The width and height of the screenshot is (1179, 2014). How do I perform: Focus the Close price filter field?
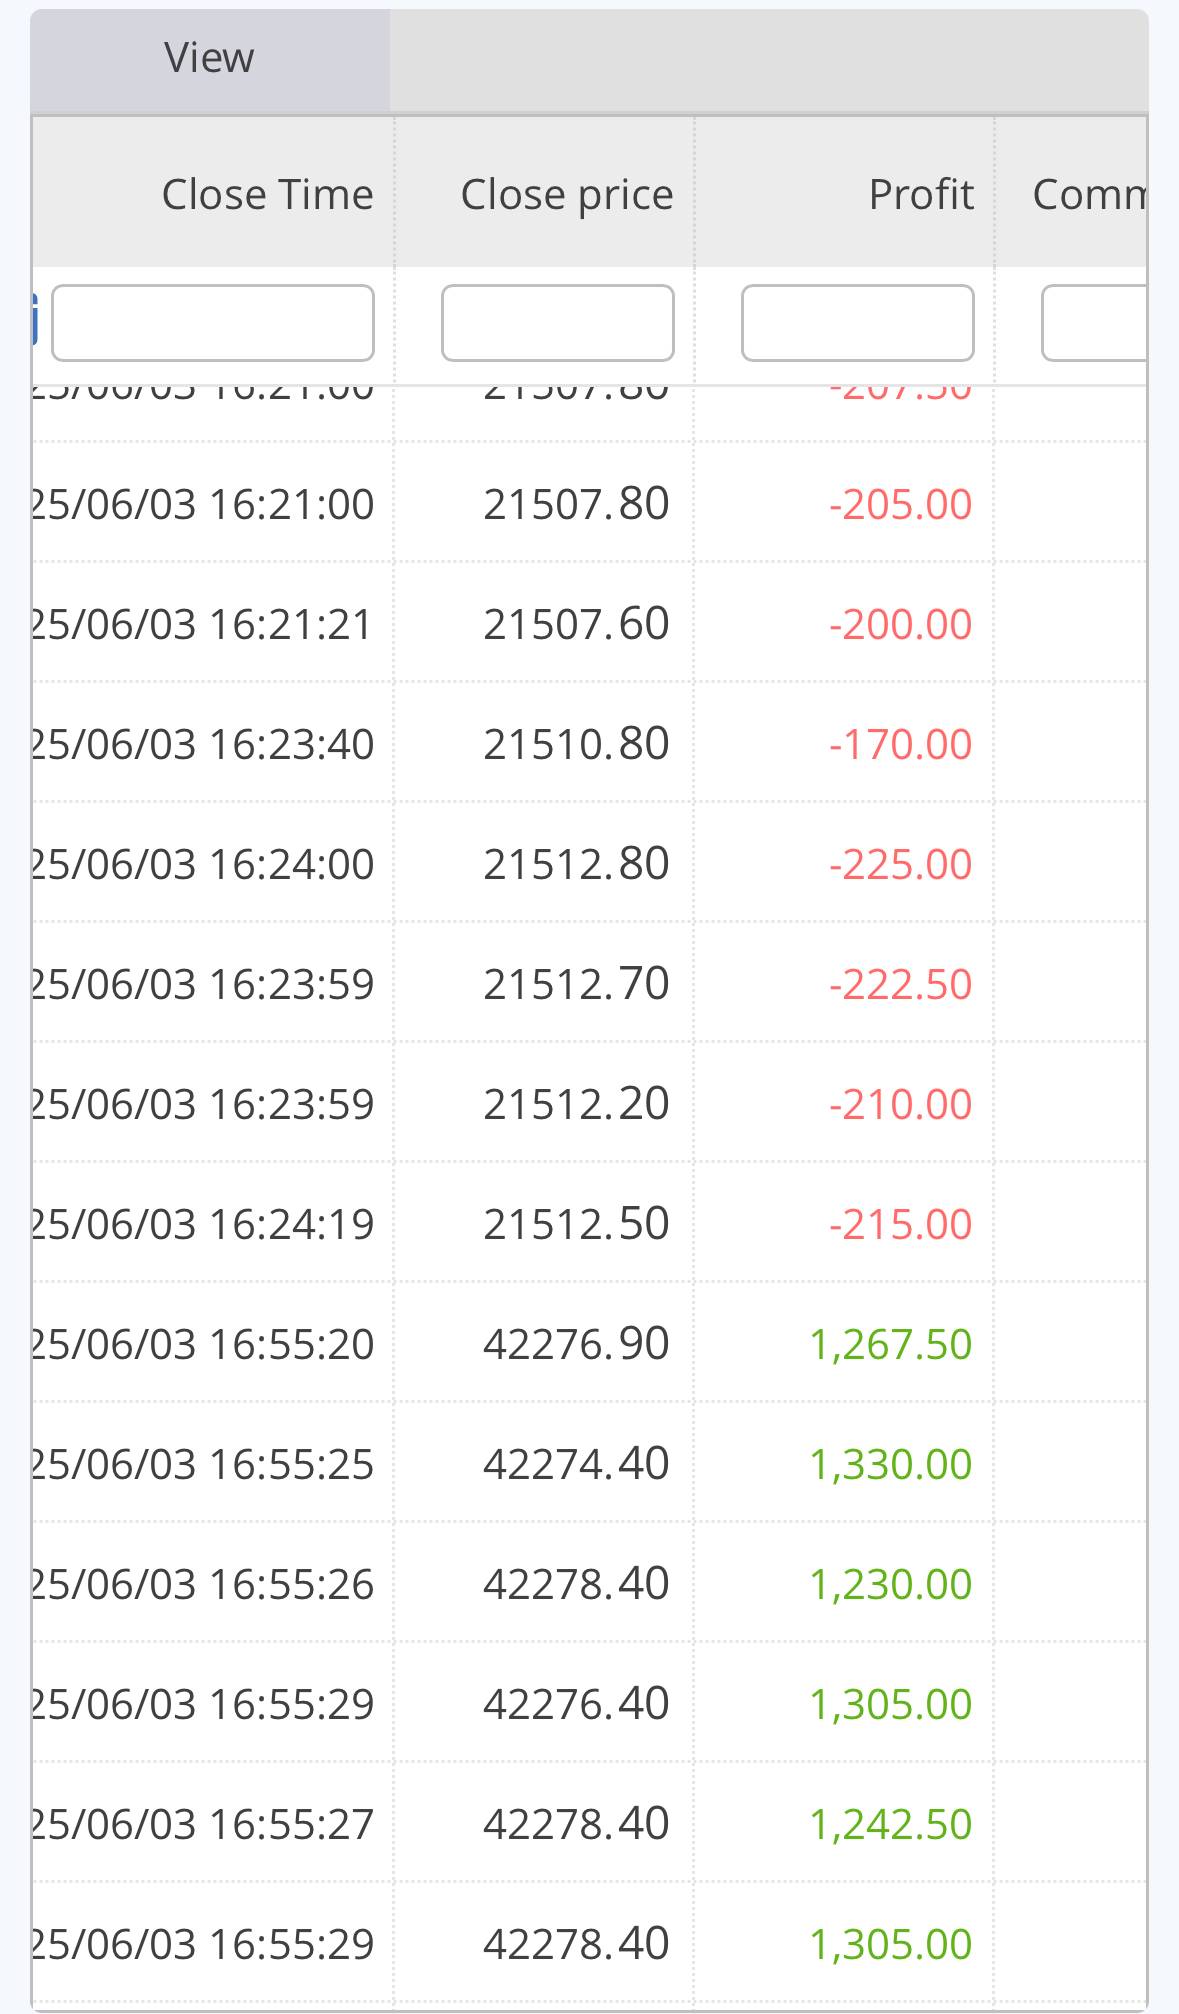[x=557, y=323]
